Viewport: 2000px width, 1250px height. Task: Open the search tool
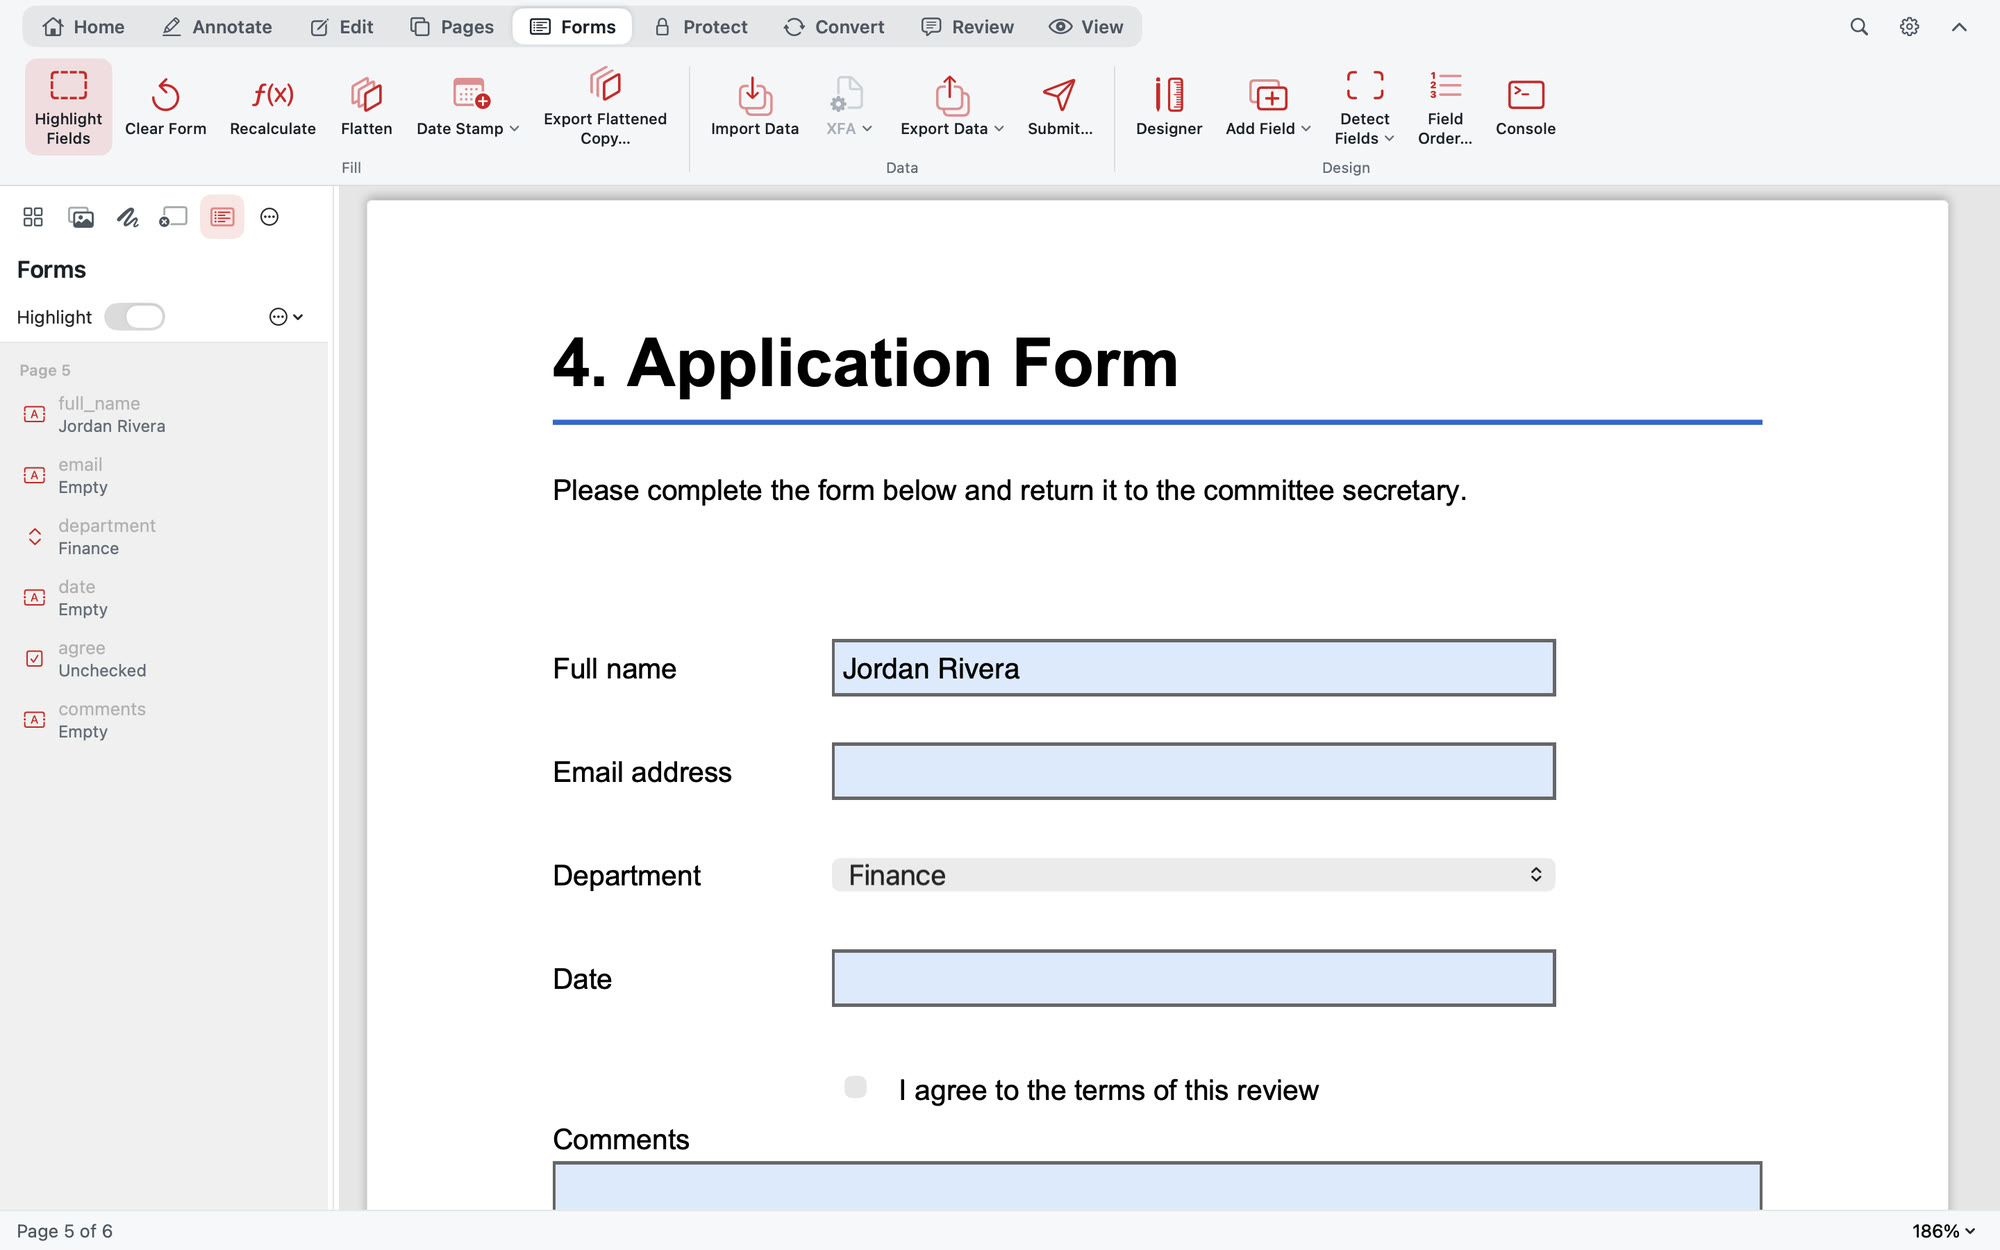[x=1859, y=27]
